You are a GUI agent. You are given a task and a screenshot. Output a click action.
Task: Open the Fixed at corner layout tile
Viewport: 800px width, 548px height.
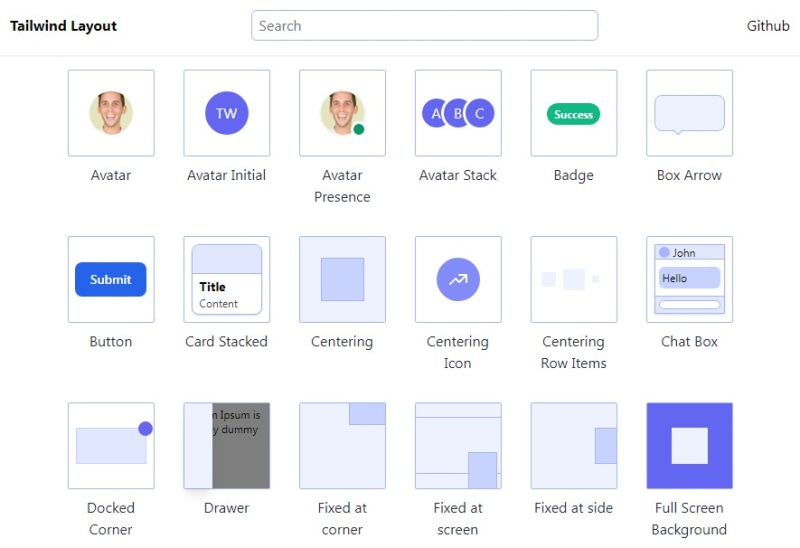pyautogui.click(x=342, y=445)
